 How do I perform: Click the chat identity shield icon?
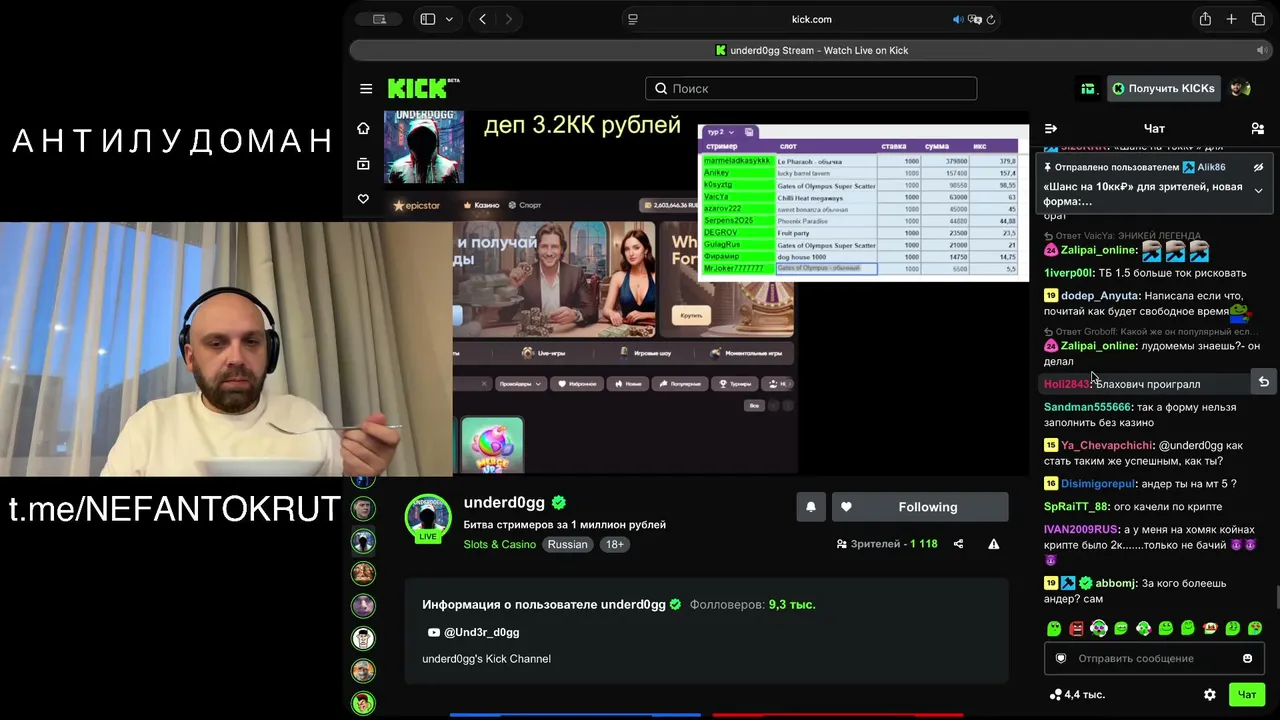1061,658
